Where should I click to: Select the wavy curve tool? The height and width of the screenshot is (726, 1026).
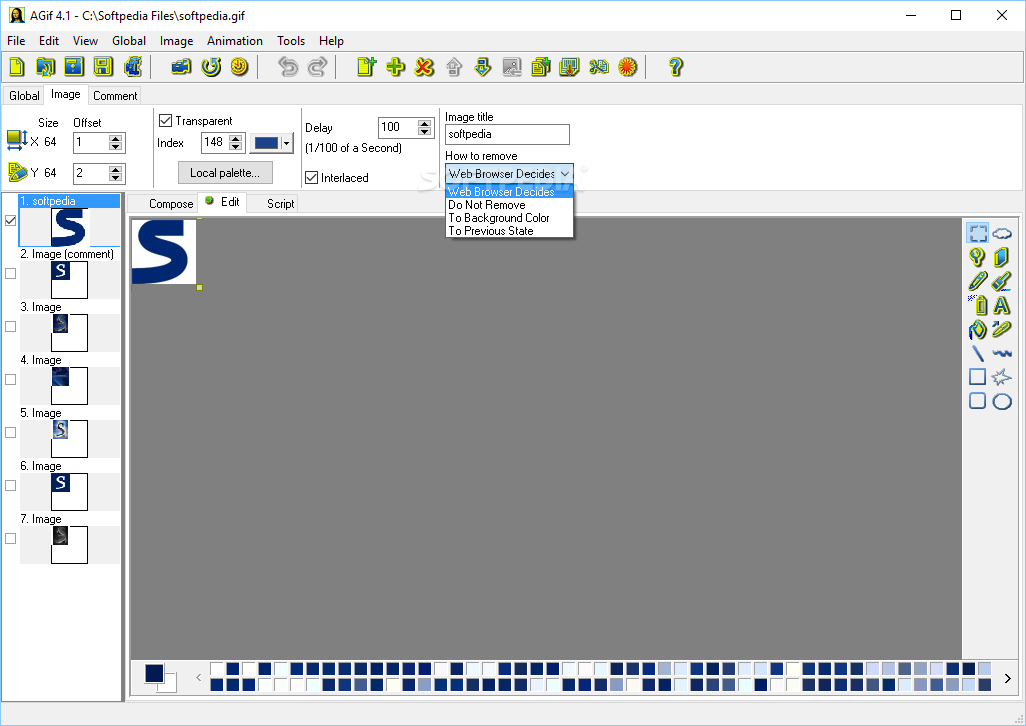point(1002,353)
